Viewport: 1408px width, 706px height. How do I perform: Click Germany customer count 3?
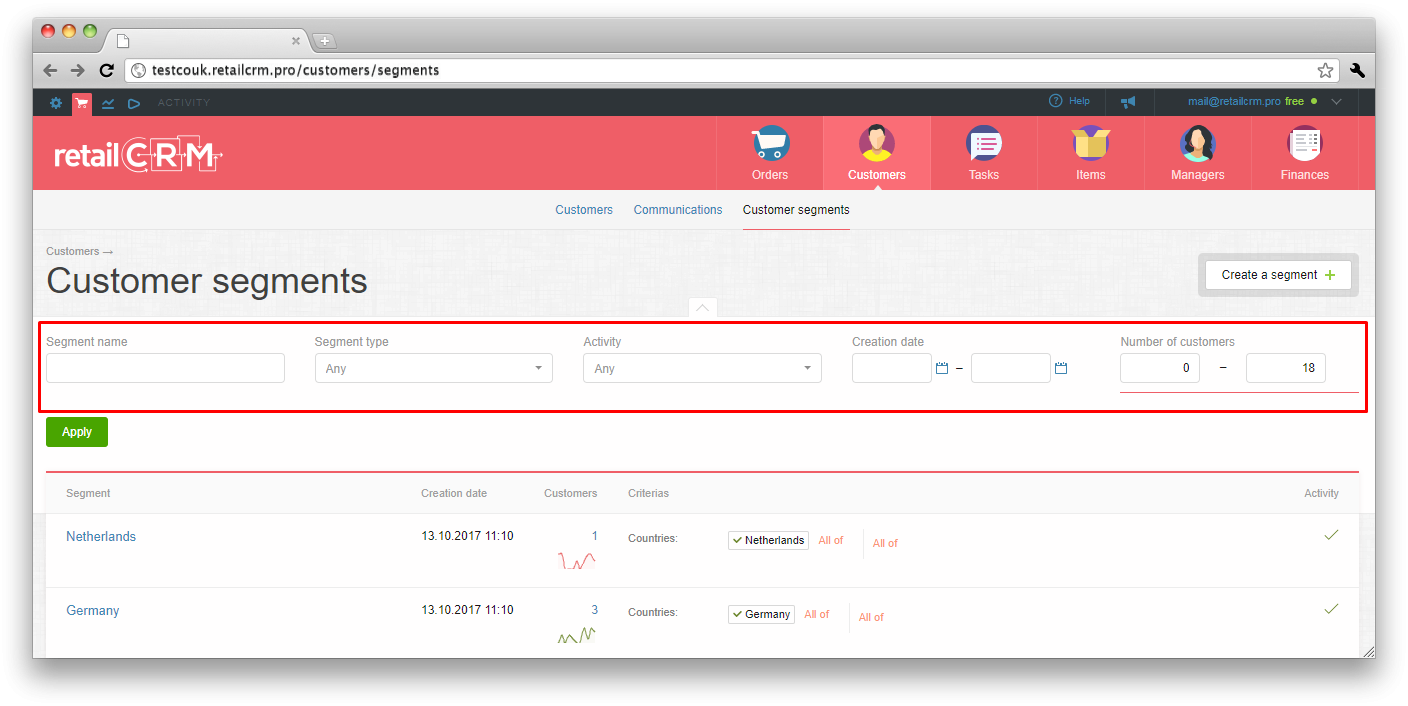pyautogui.click(x=594, y=610)
